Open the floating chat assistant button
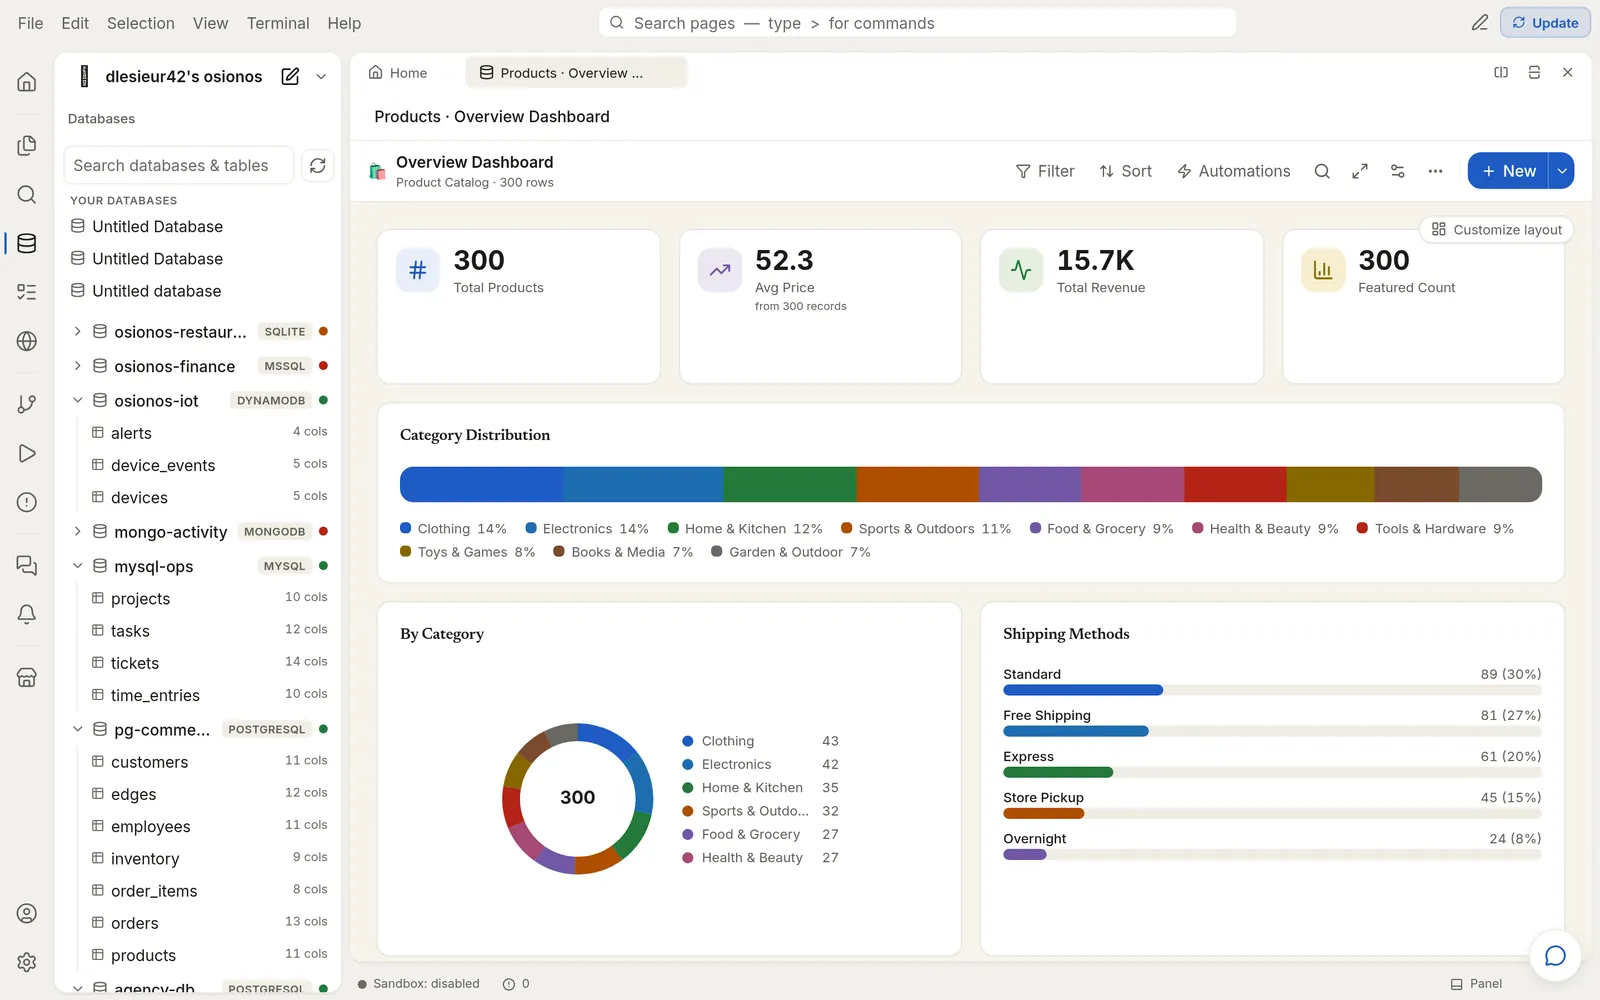1600x1000 pixels. 1555,956
